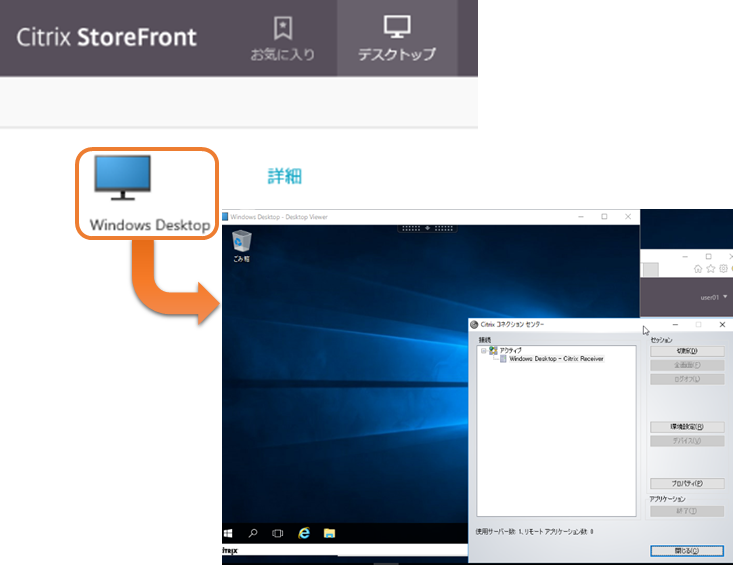Launch the Windows Desktop icon in StoreFront

(147, 193)
